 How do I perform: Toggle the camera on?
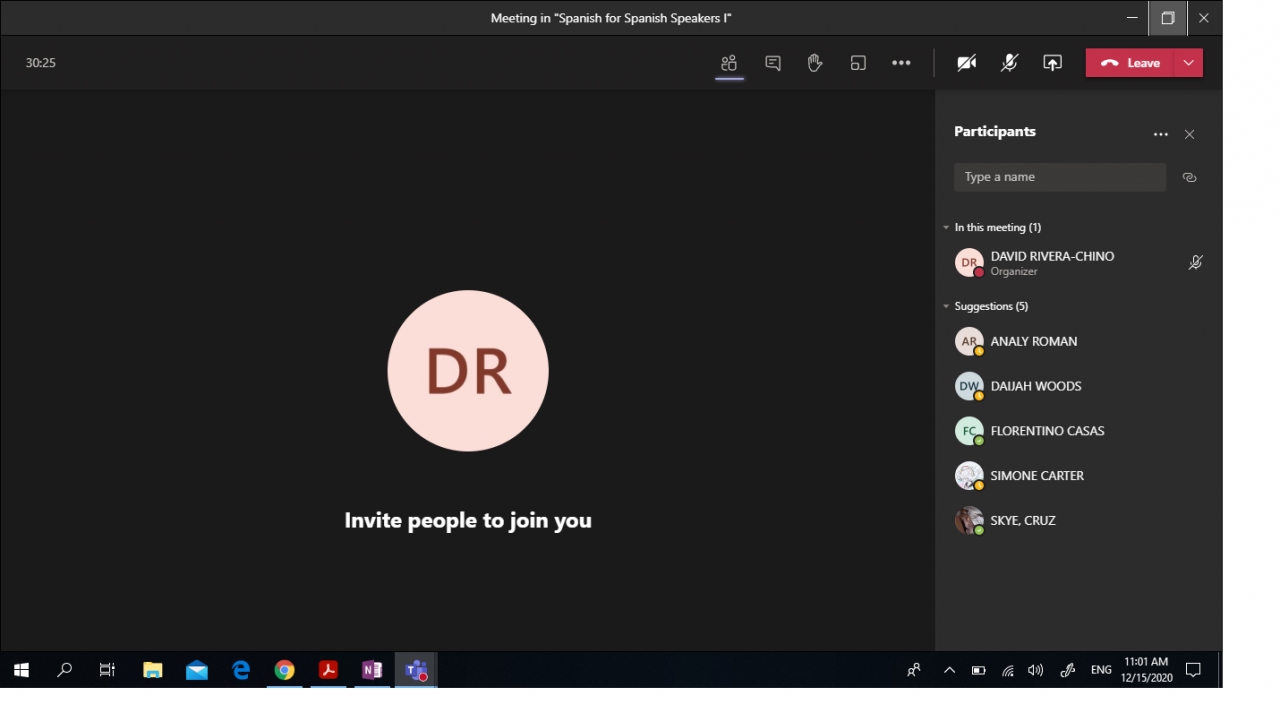[966, 63]
